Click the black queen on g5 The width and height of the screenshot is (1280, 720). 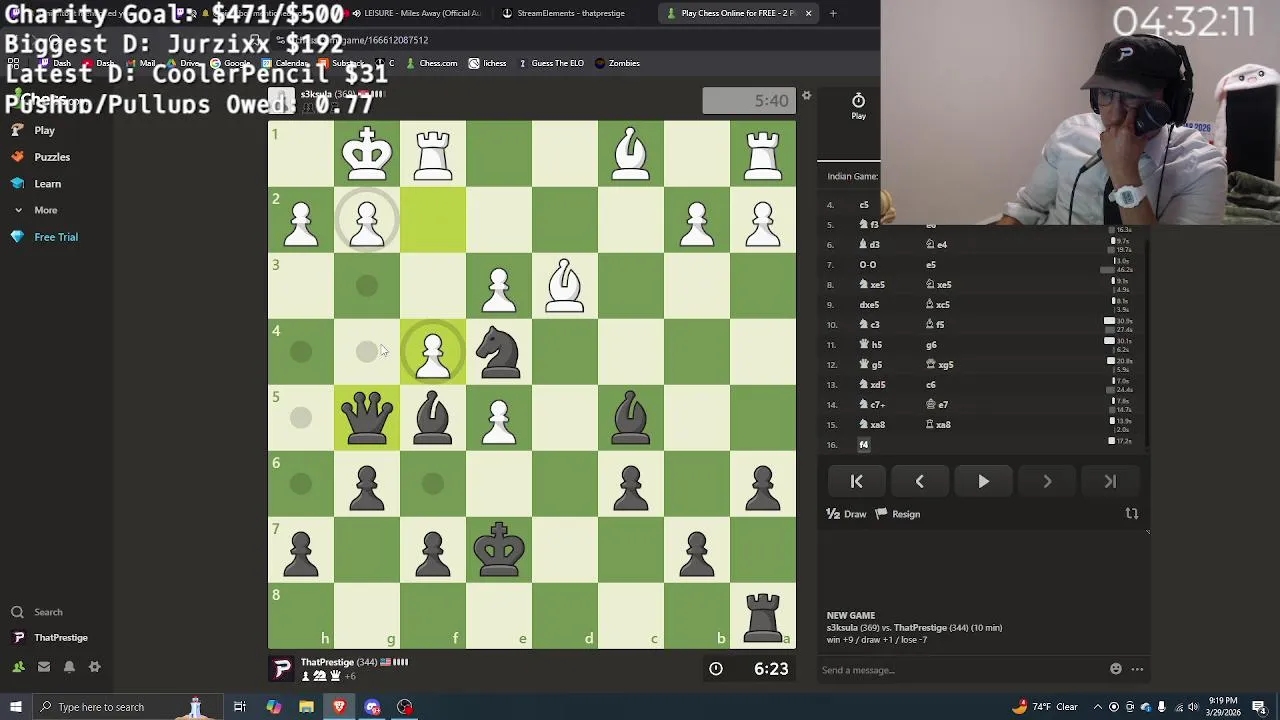[367, 417]
